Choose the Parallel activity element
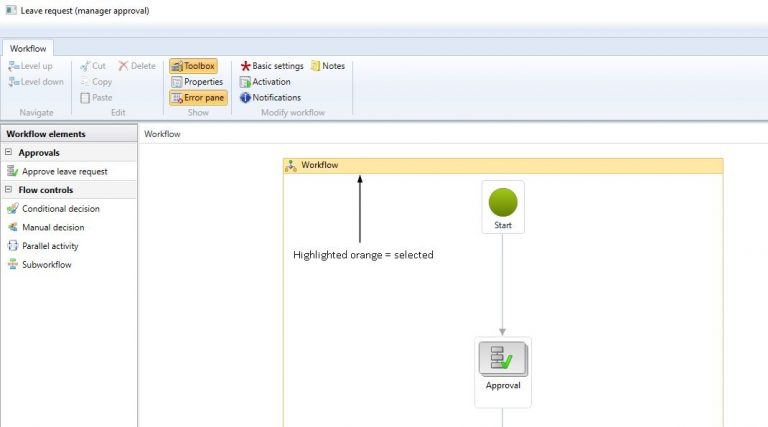Viewport: 768px width, 427px height. [x=43, y=246]
